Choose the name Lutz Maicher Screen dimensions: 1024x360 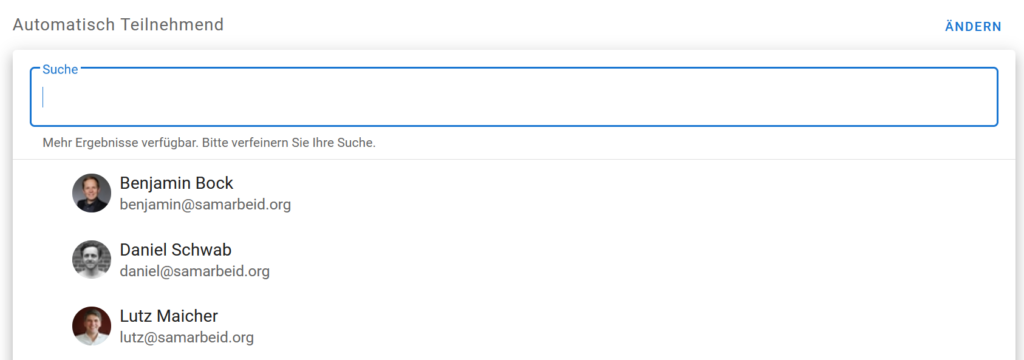169,316
